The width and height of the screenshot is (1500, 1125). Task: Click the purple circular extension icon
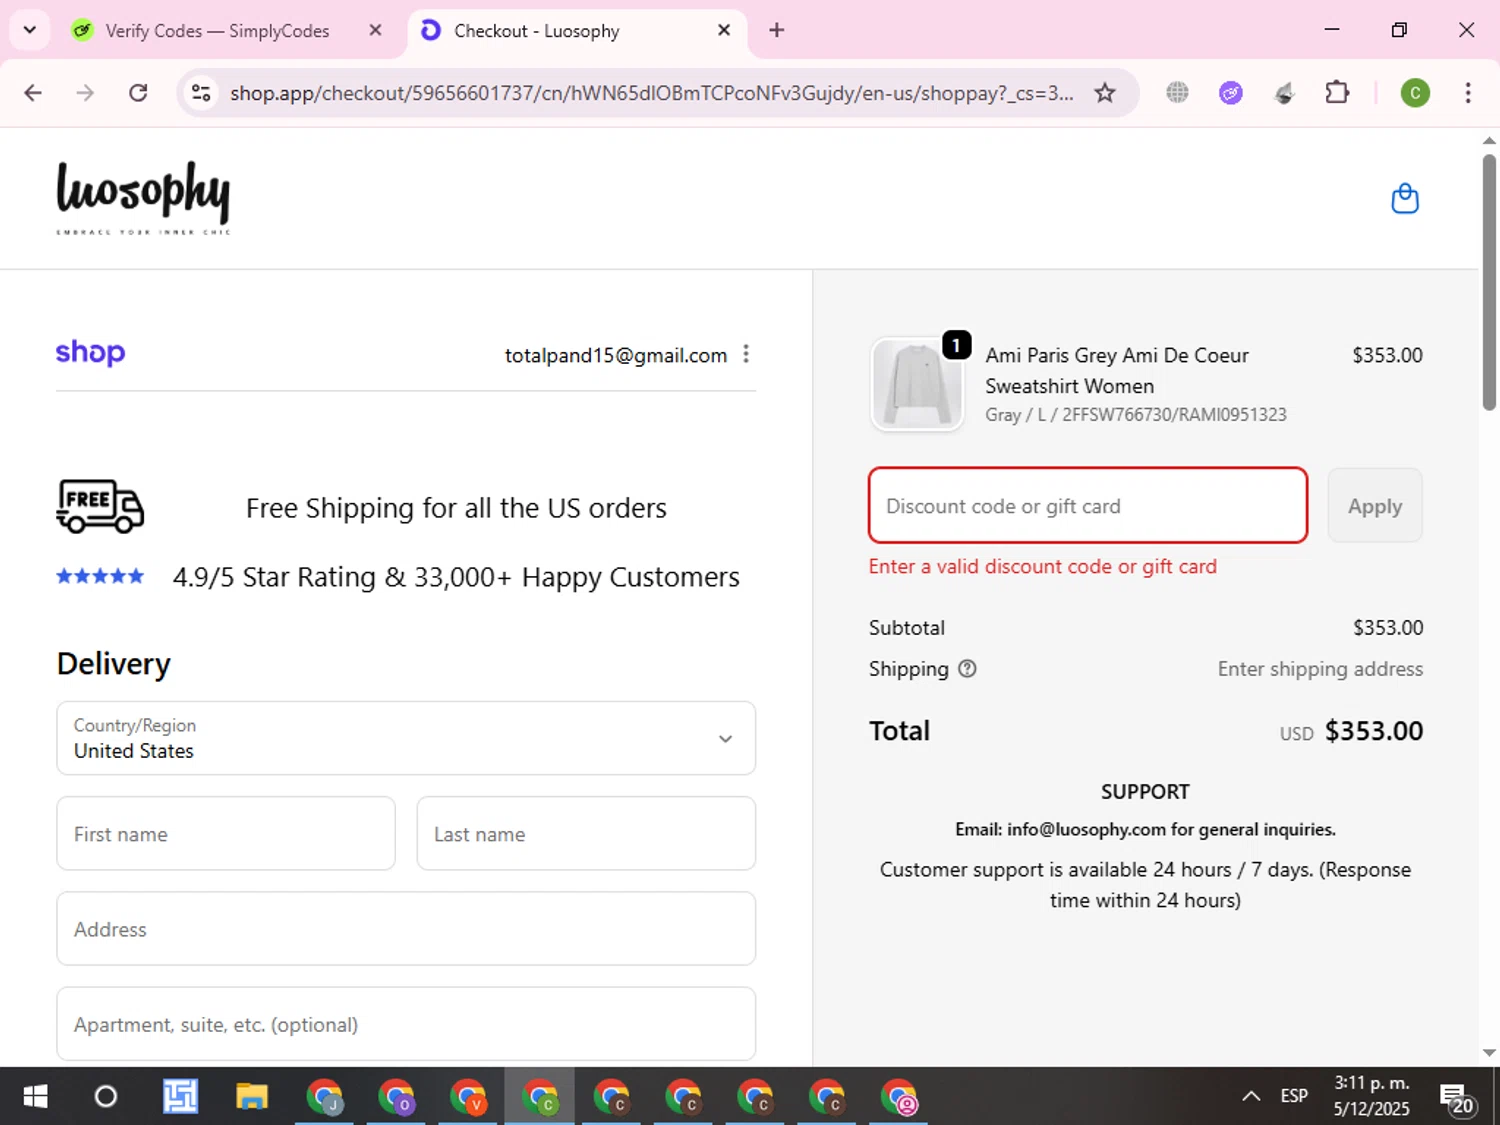click(x=1231, y=93)
